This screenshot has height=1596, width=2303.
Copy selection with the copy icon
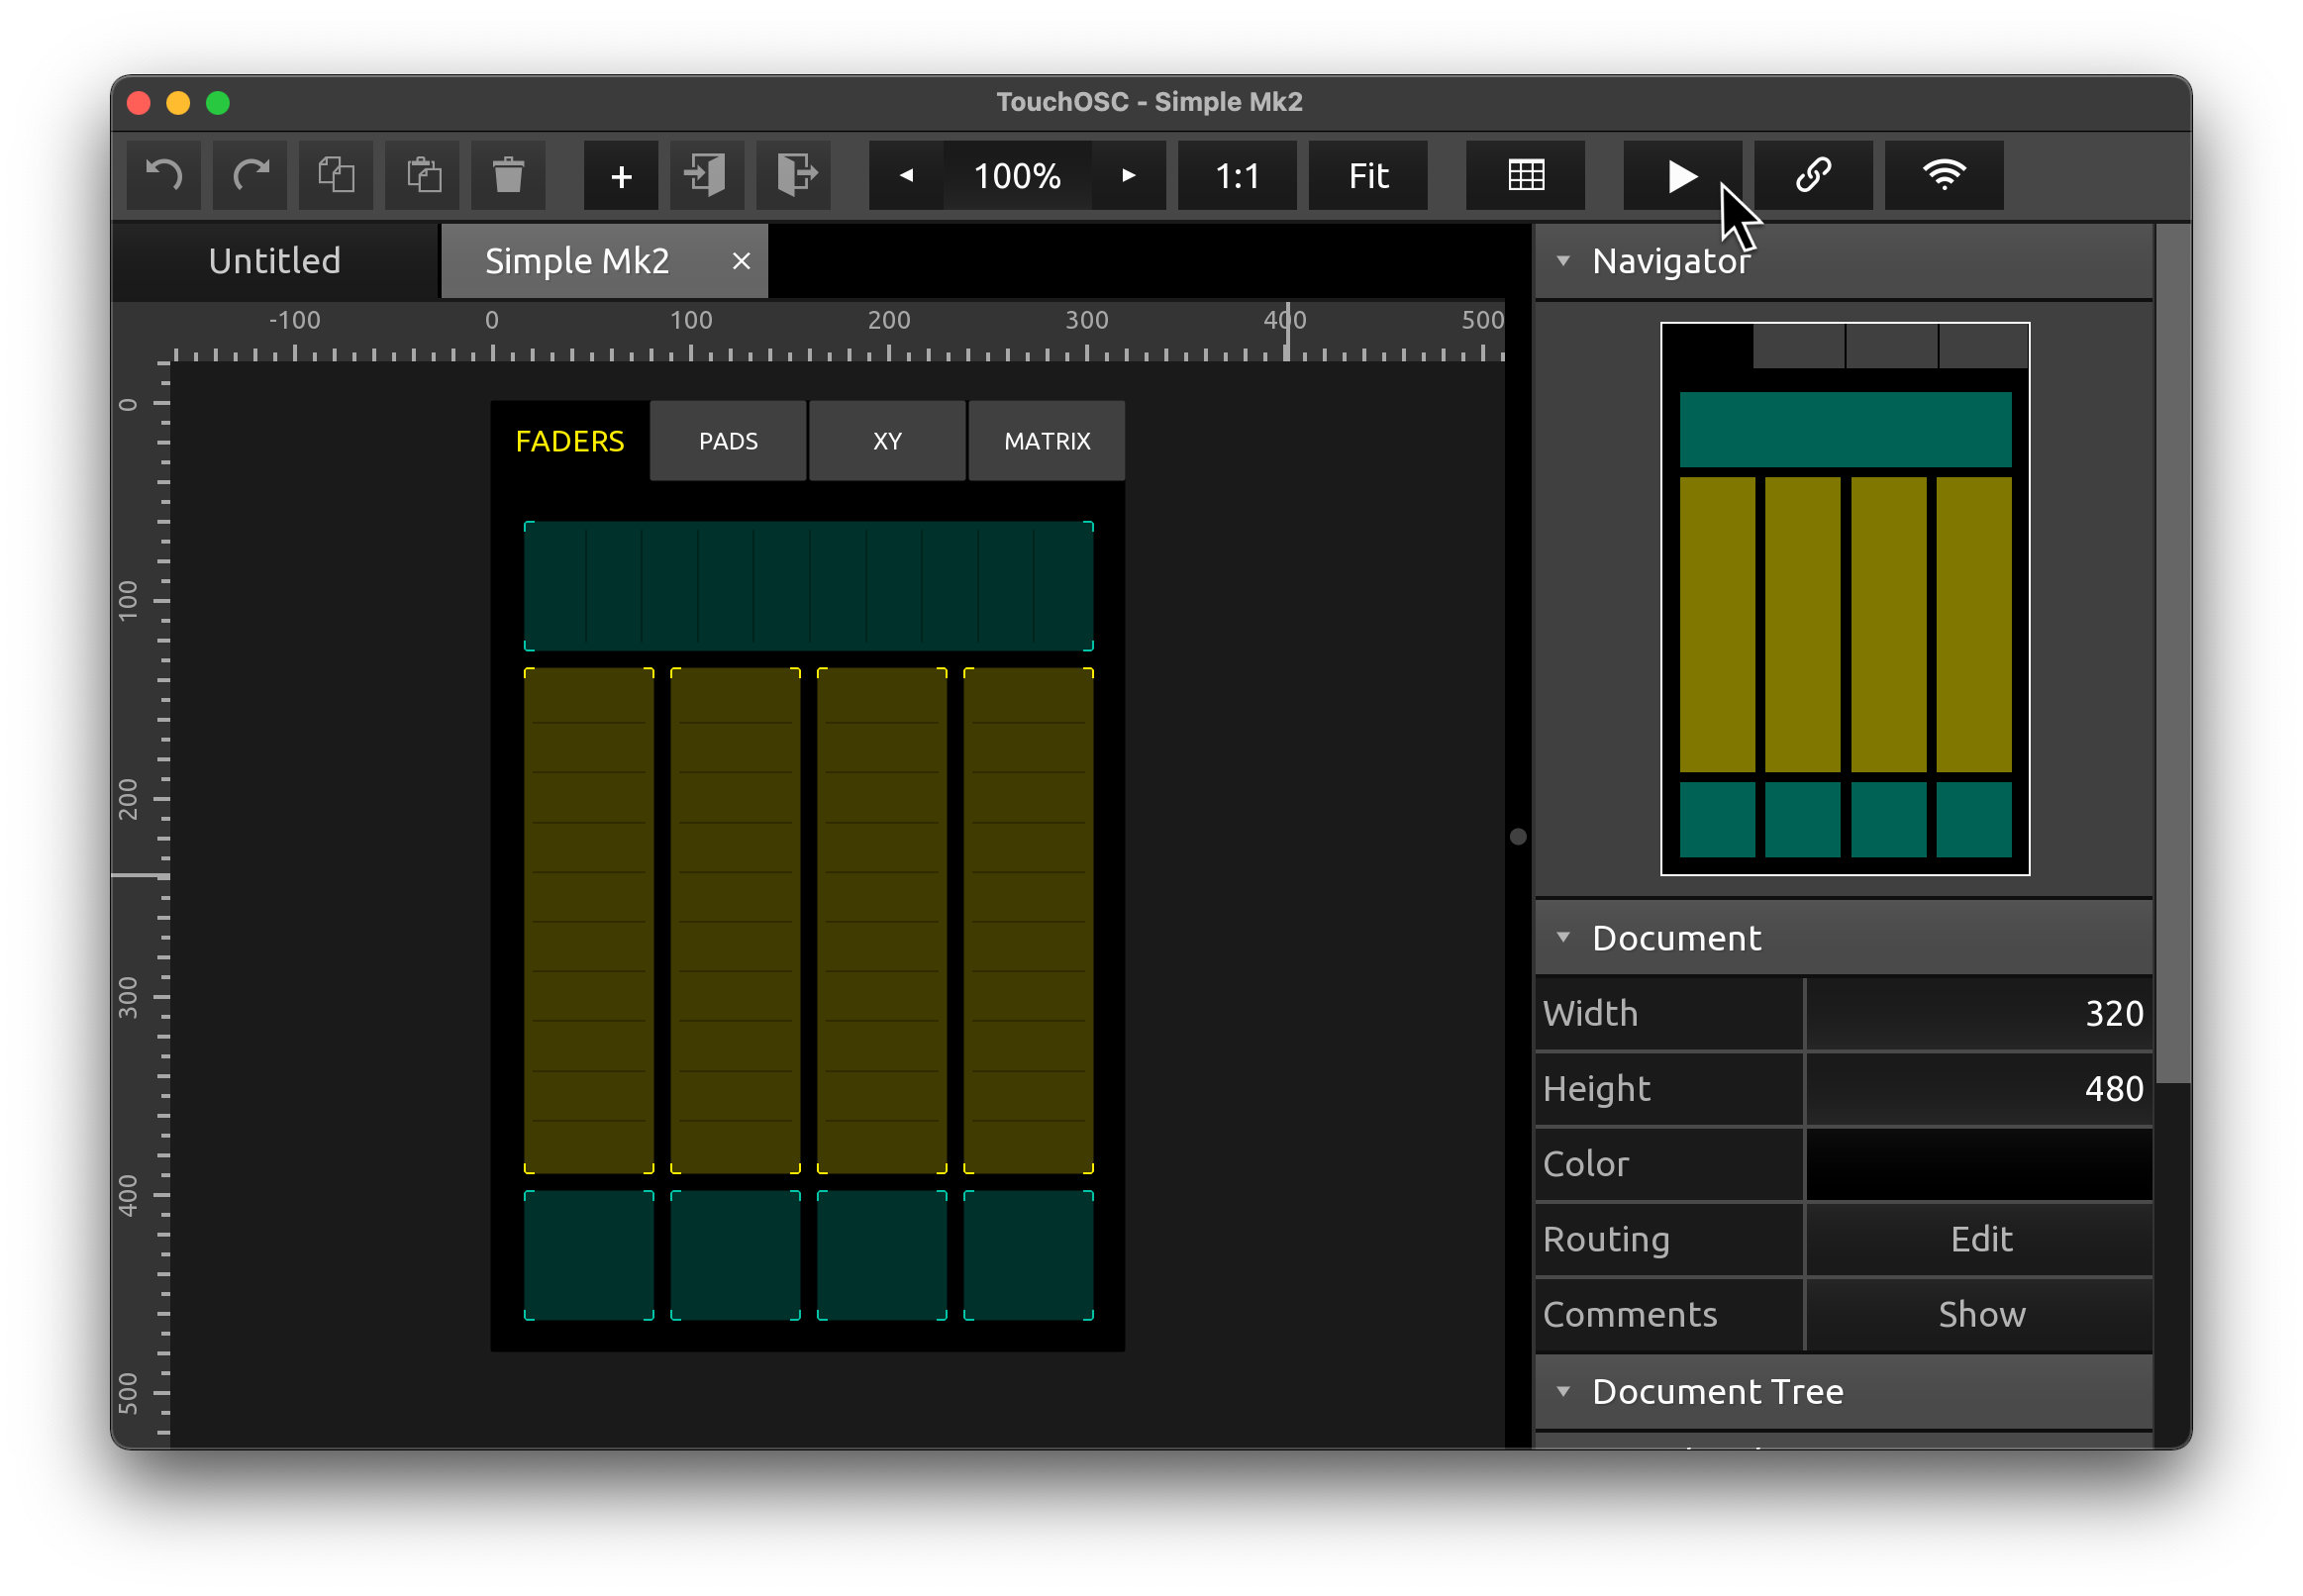[336, 175]
